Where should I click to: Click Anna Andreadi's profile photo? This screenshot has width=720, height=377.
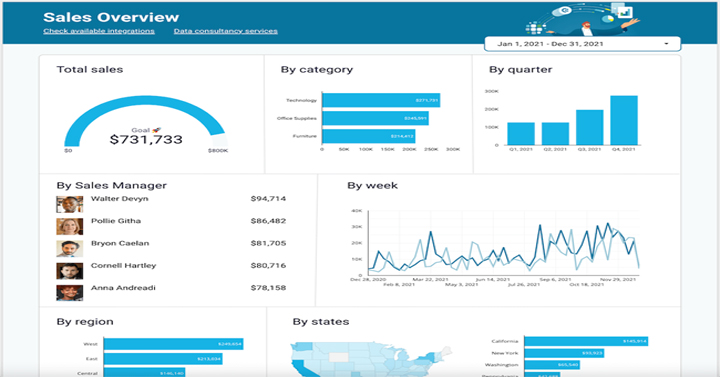tap(70, 293)
